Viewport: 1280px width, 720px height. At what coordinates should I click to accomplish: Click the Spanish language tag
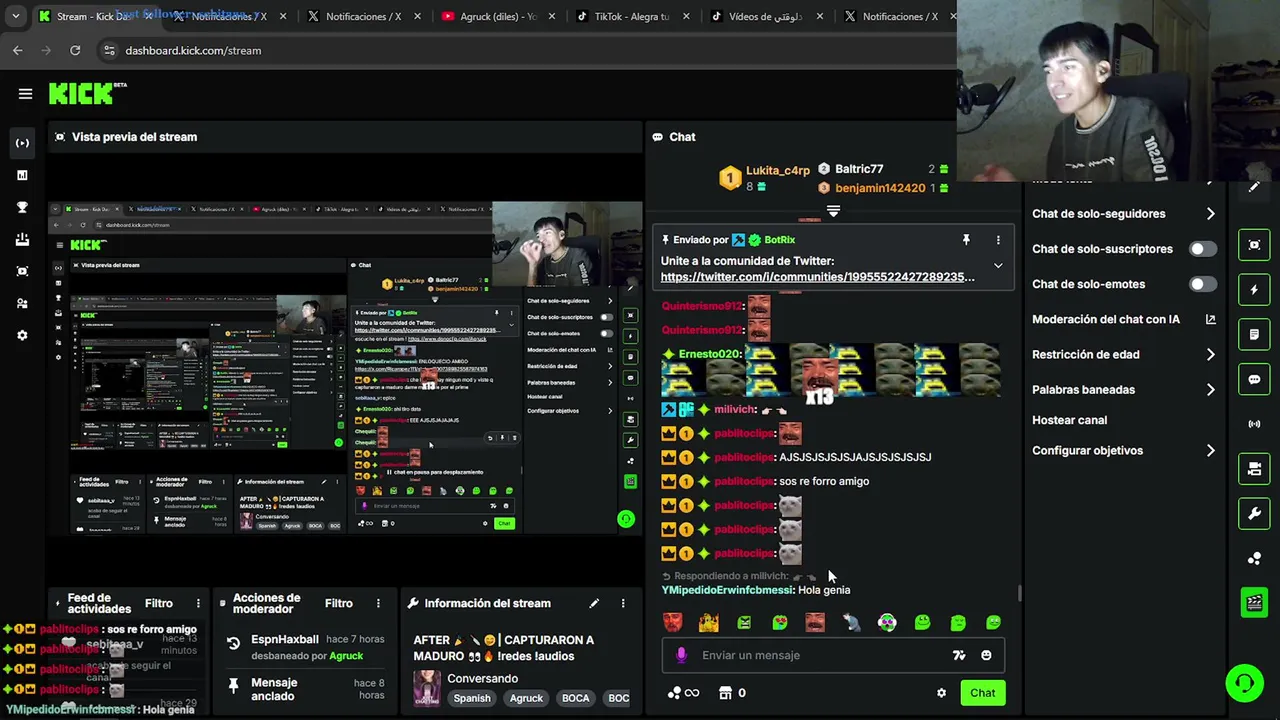(x=472, y=699)
